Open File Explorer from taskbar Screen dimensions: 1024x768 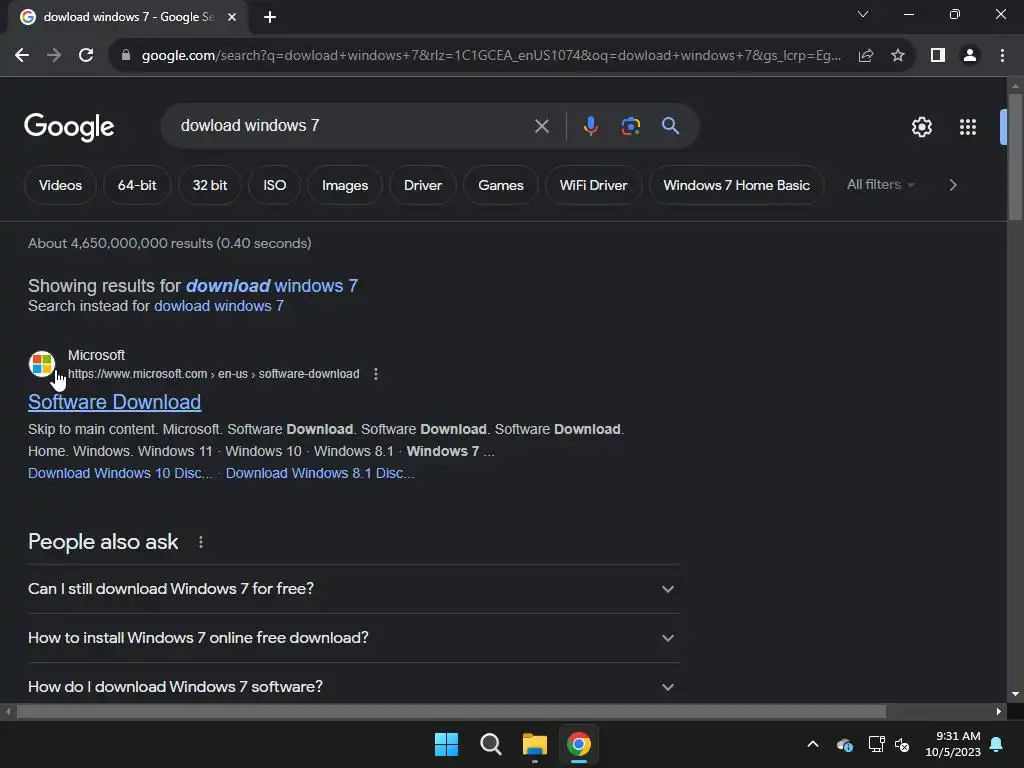[x=535, y=744]
